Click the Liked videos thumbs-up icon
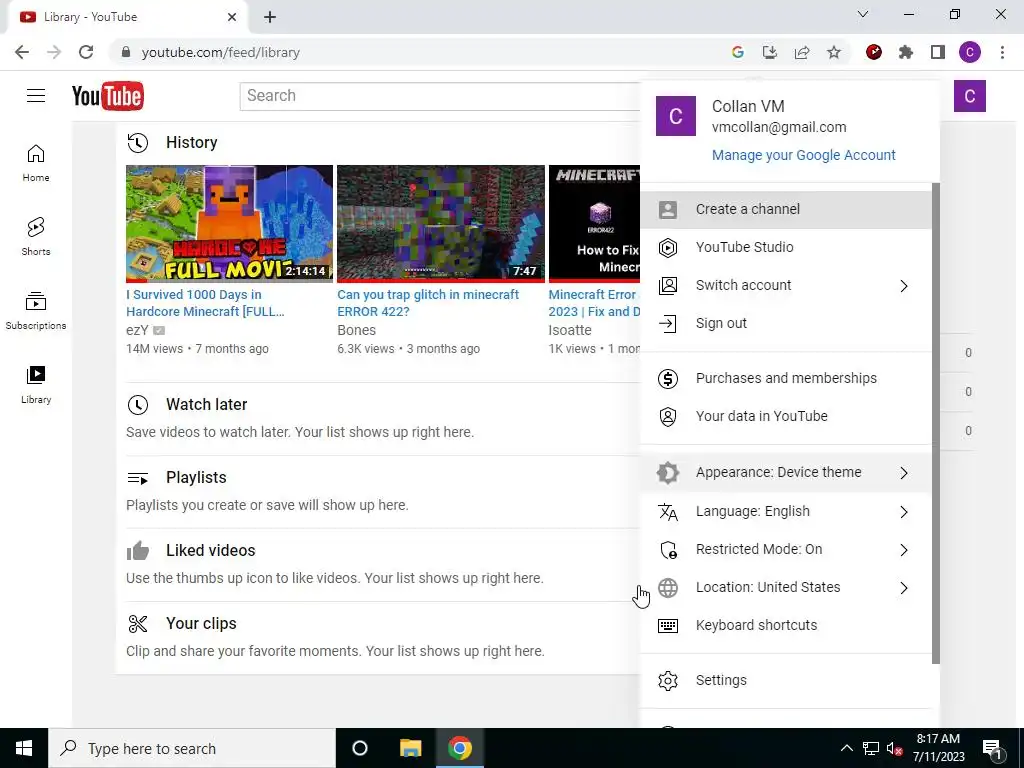Viewport: 1024px width, 768px height. [138, 551]
